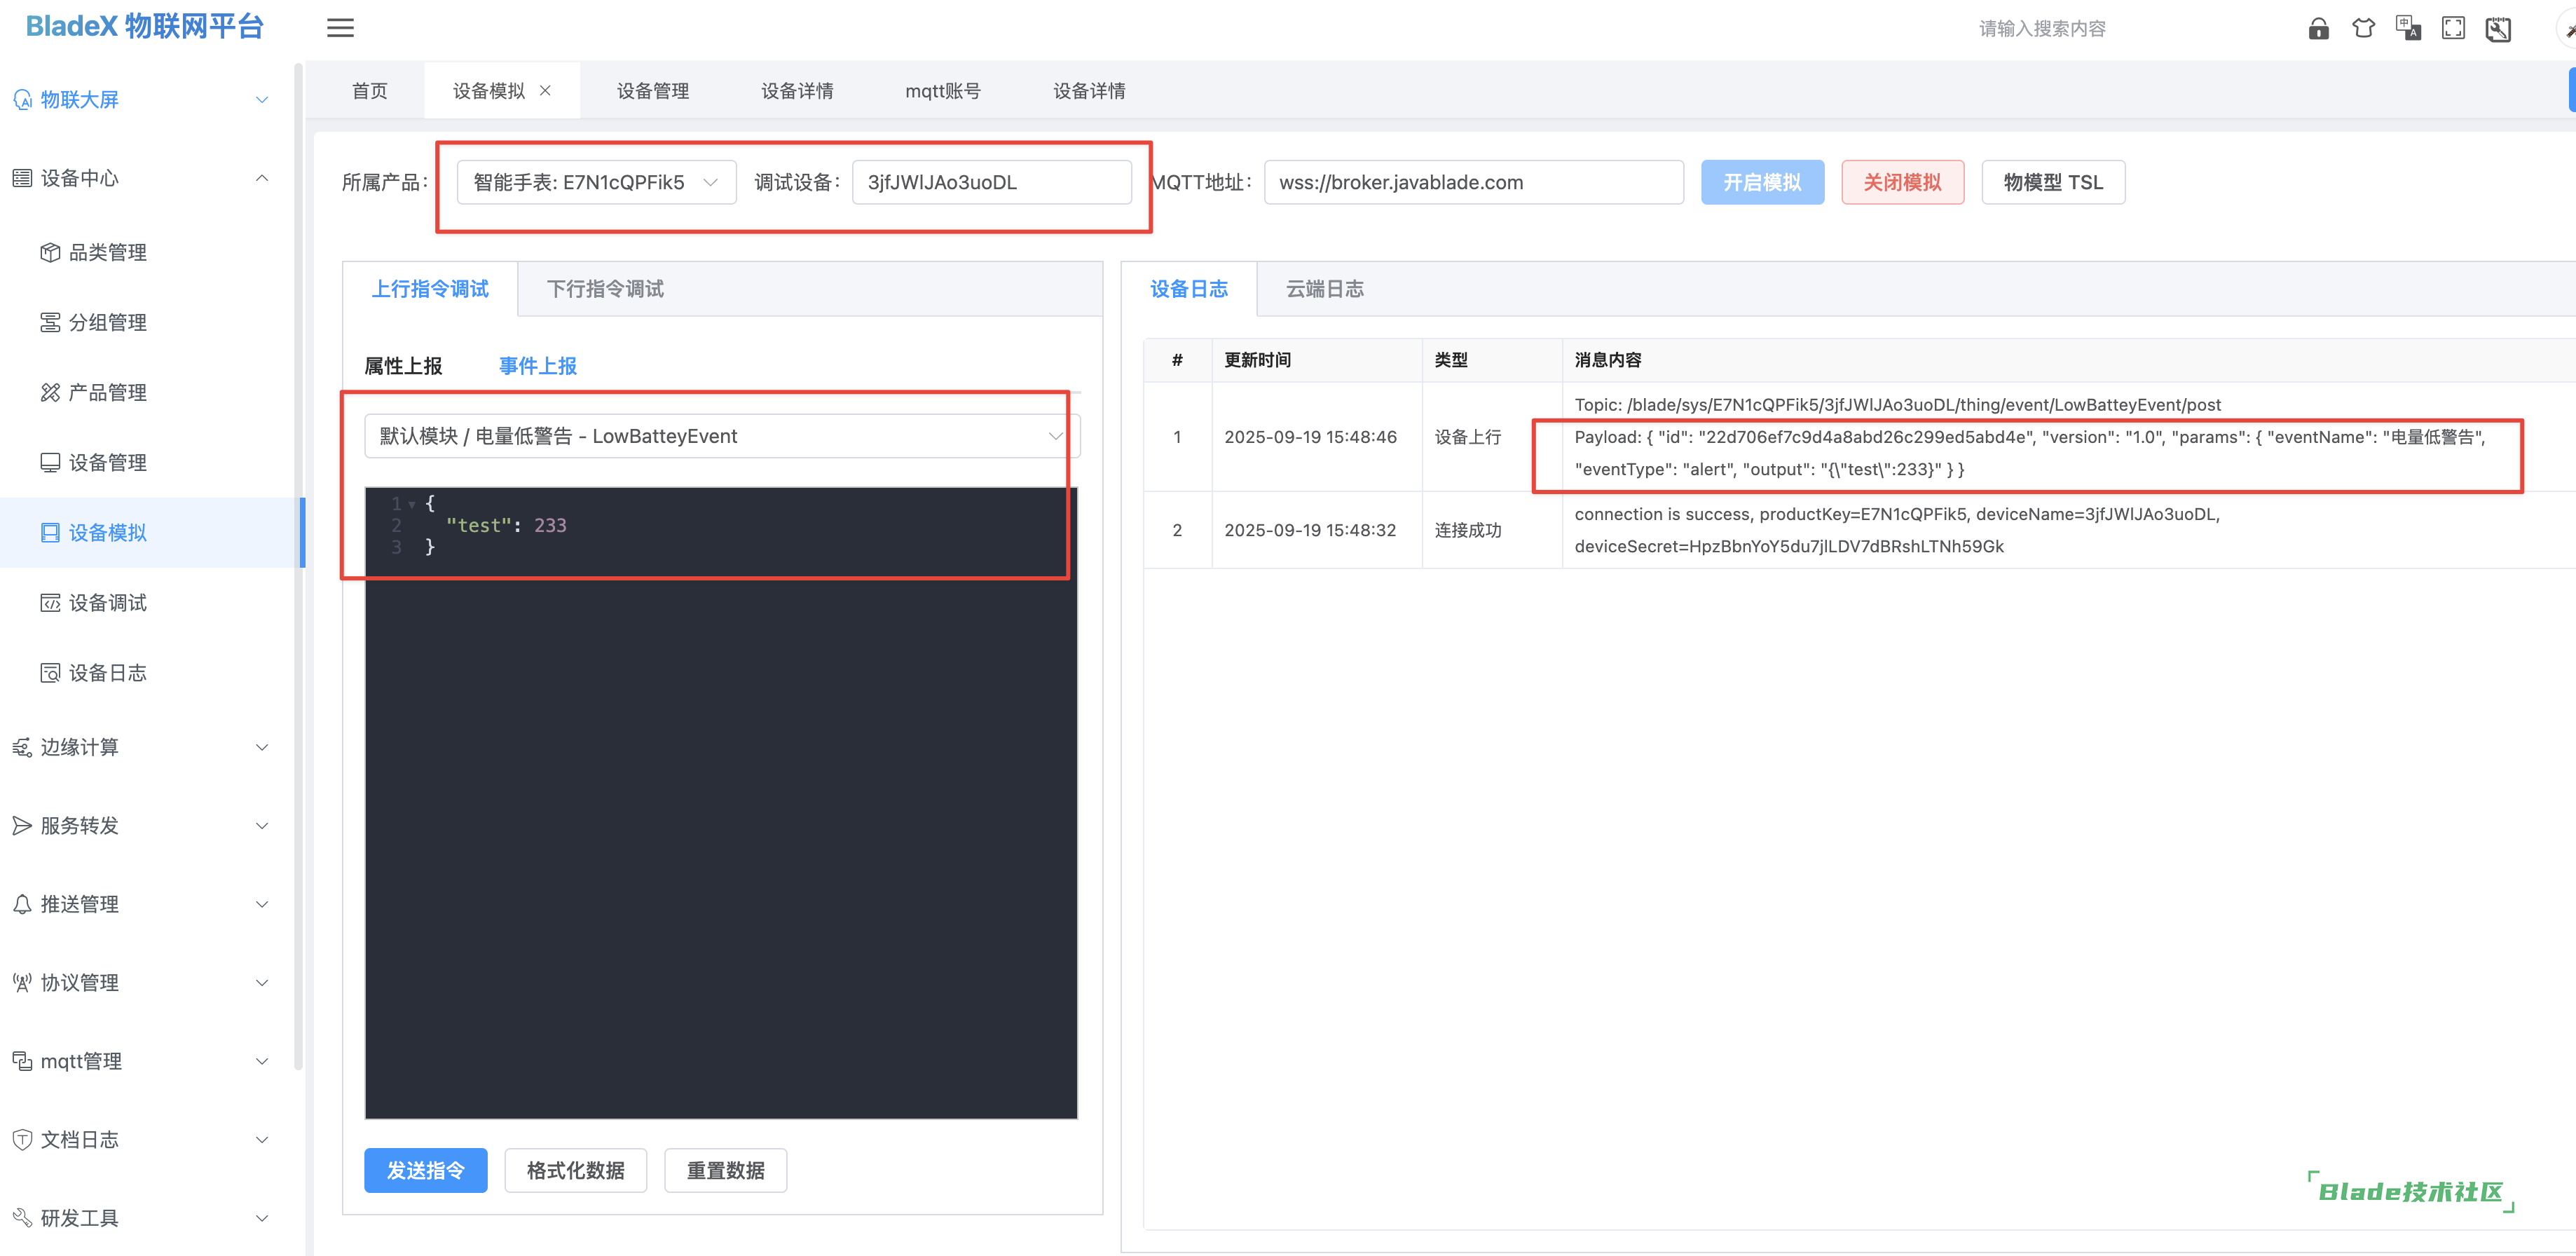Select the 事件上报 sub-tab

pos(538,366)
